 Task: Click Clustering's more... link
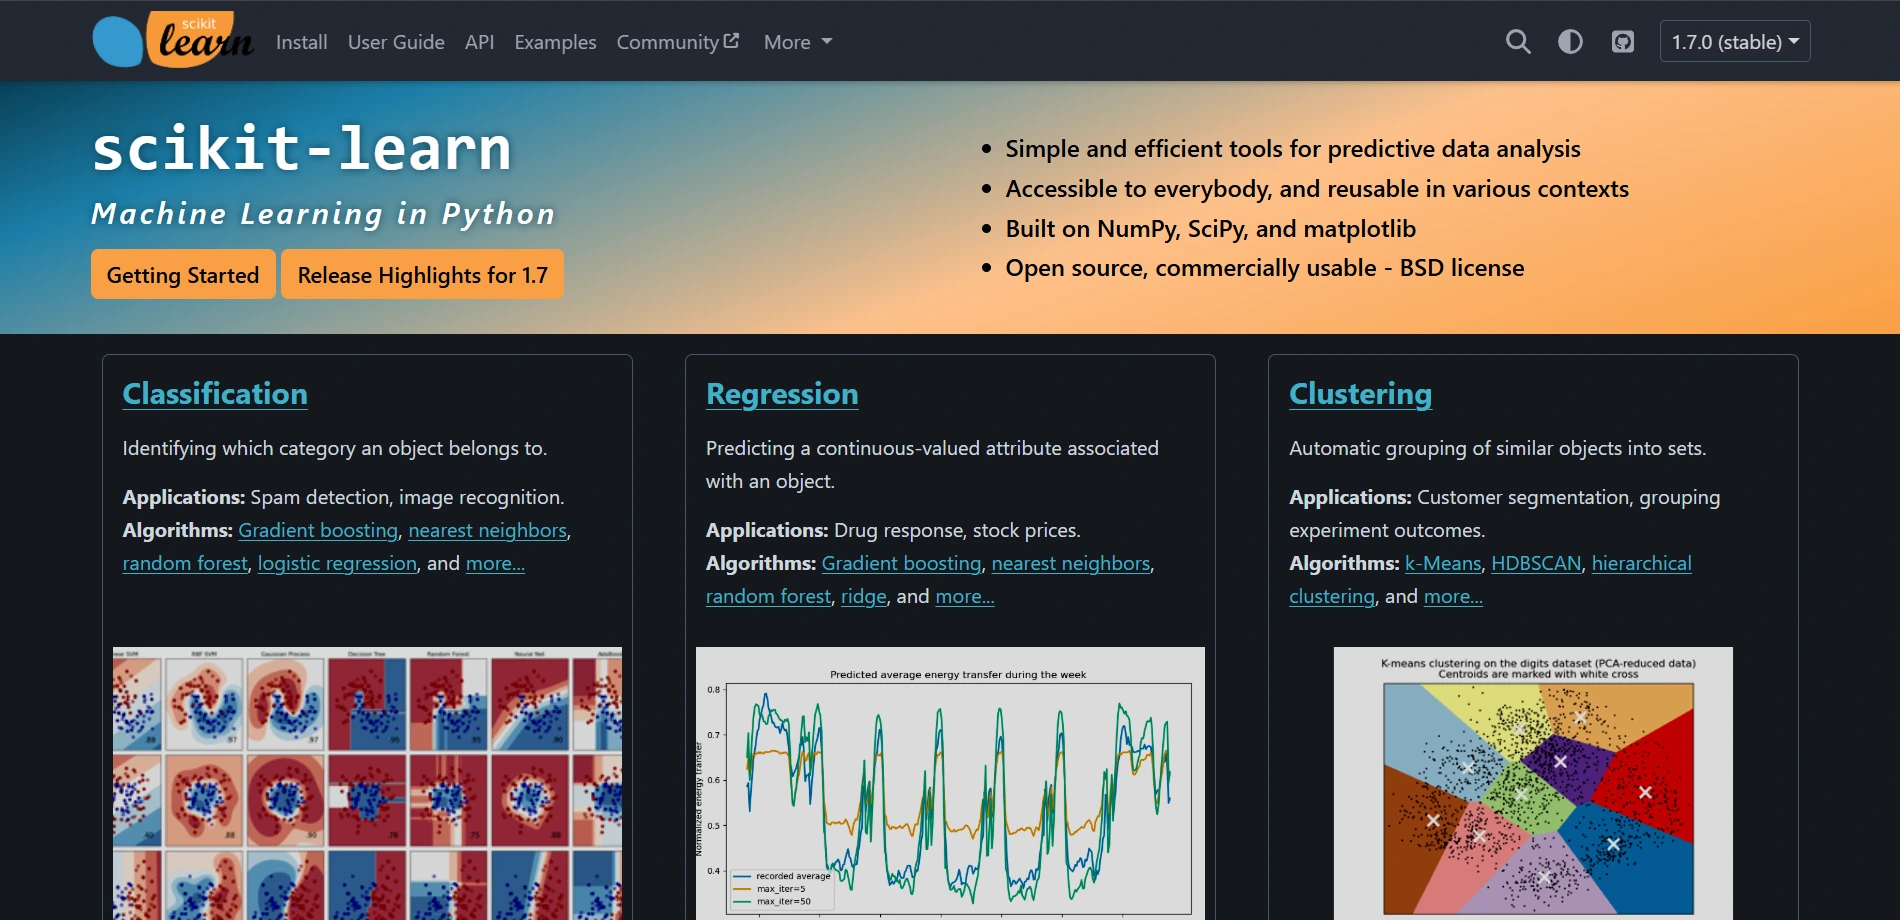(1453, 597)
